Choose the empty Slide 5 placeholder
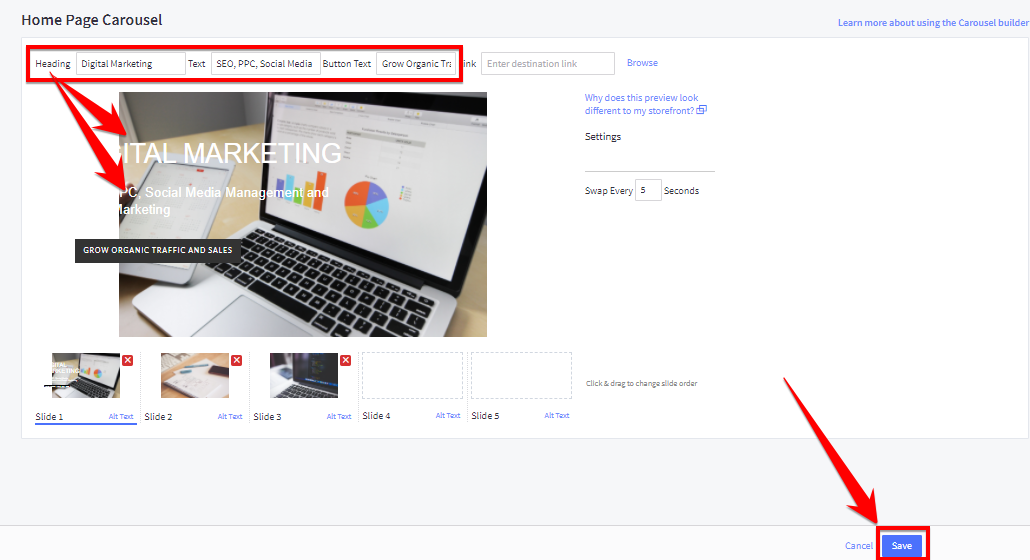Screen dimensions: 1030x560 coord(521,376)
